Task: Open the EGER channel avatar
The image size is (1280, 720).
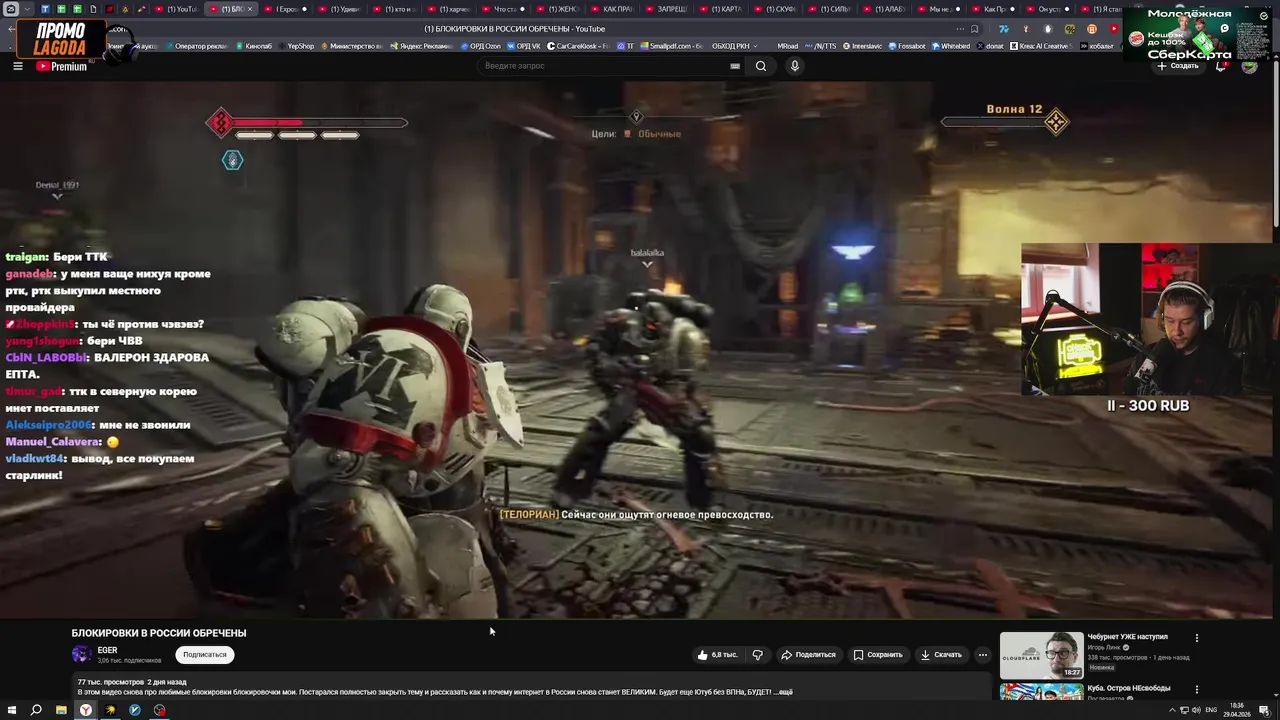Action: [81, 655]
